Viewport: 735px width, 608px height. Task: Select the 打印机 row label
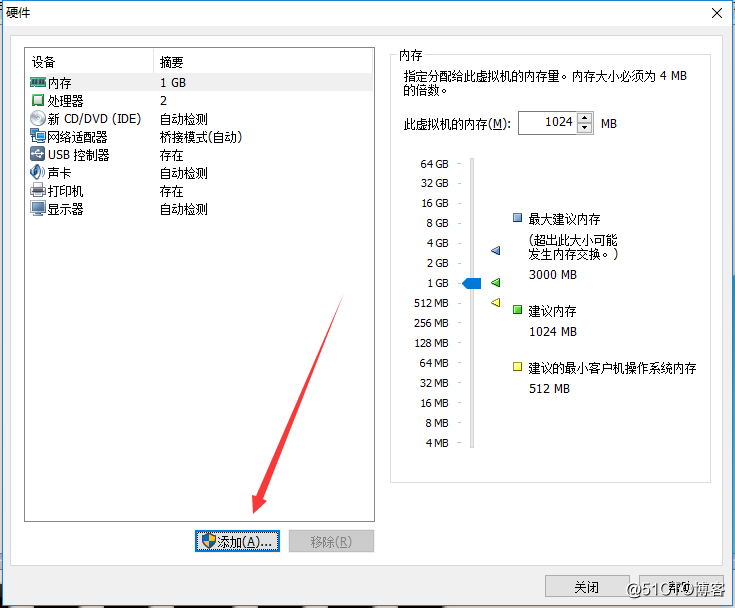pos(66,191)
